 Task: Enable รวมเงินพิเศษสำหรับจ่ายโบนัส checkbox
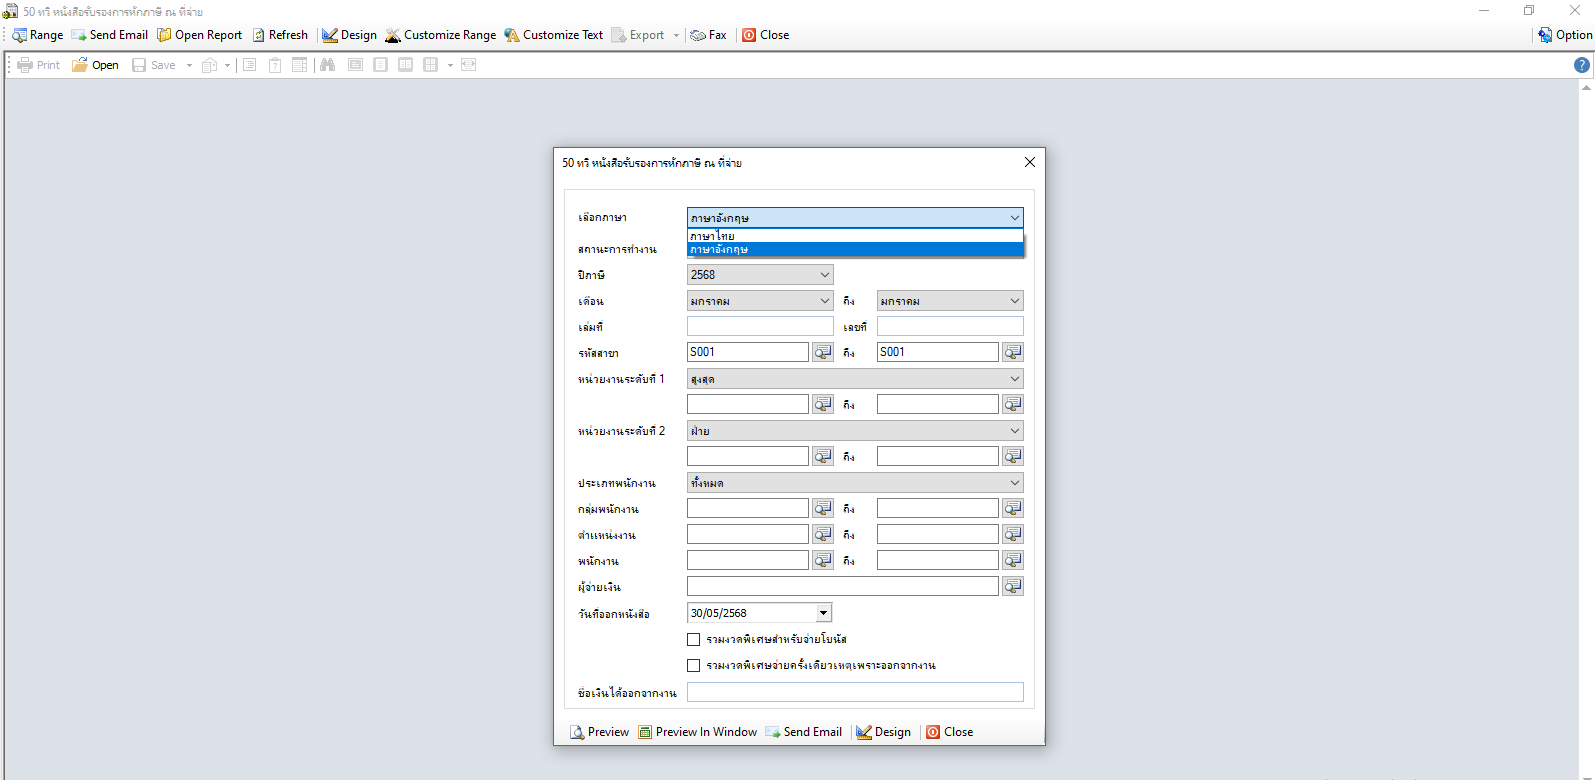(x=693, y=639)
